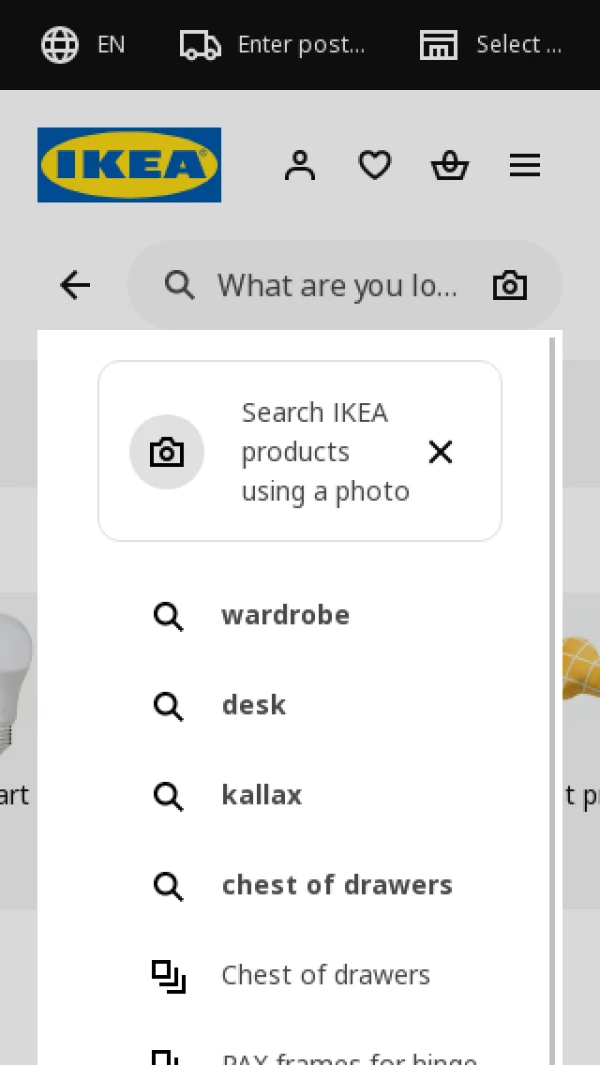
Task: Go to the IKEA logo homepage
Action: (129, 165)
